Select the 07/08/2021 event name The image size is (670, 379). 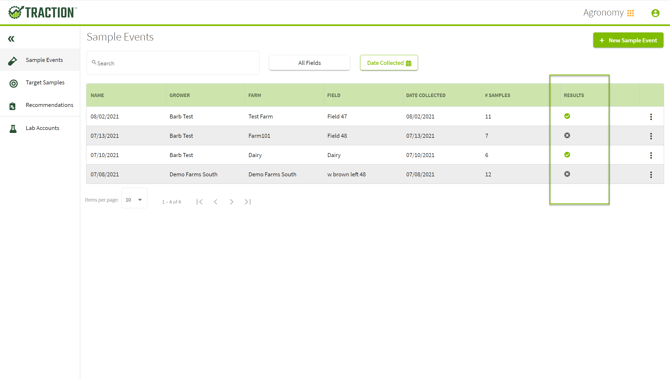(x=105, y=174)
